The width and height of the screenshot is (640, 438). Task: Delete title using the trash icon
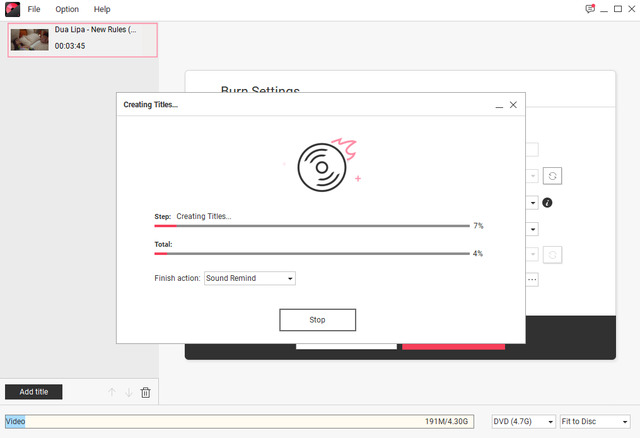click(x=145, y=392)
